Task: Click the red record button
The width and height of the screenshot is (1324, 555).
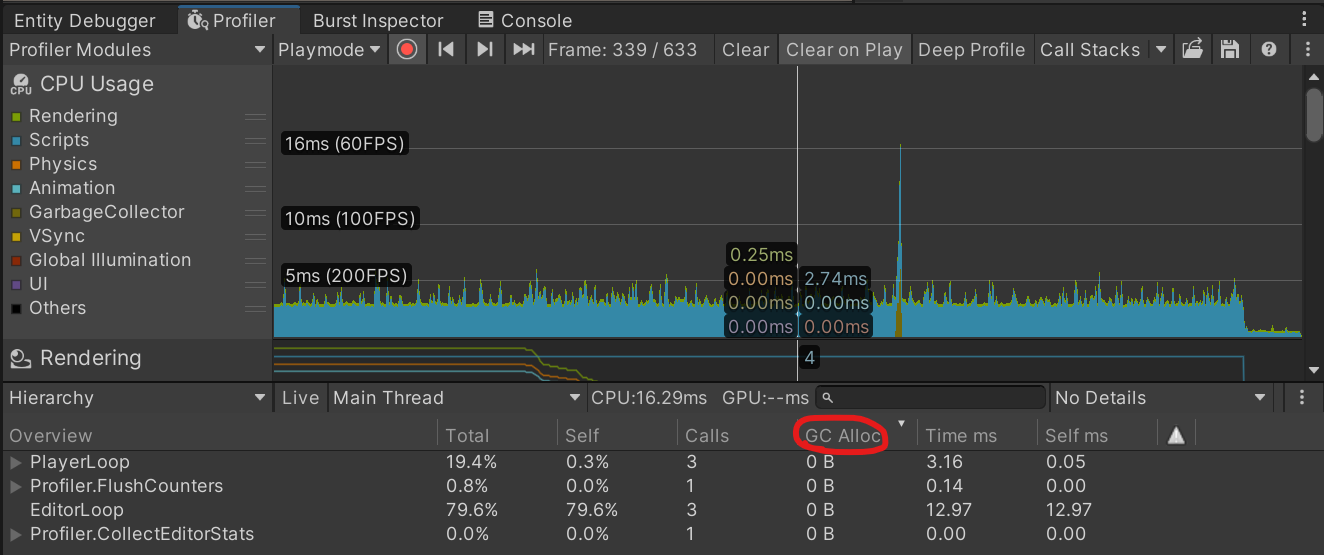Action: pyautogui.click(x=406, y=50)
